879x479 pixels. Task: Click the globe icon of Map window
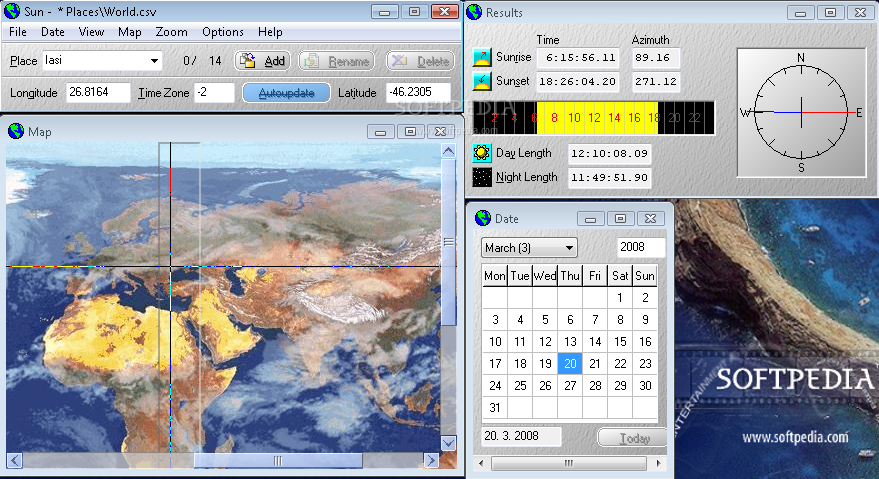pyautogui.click(x=16, y=131)
